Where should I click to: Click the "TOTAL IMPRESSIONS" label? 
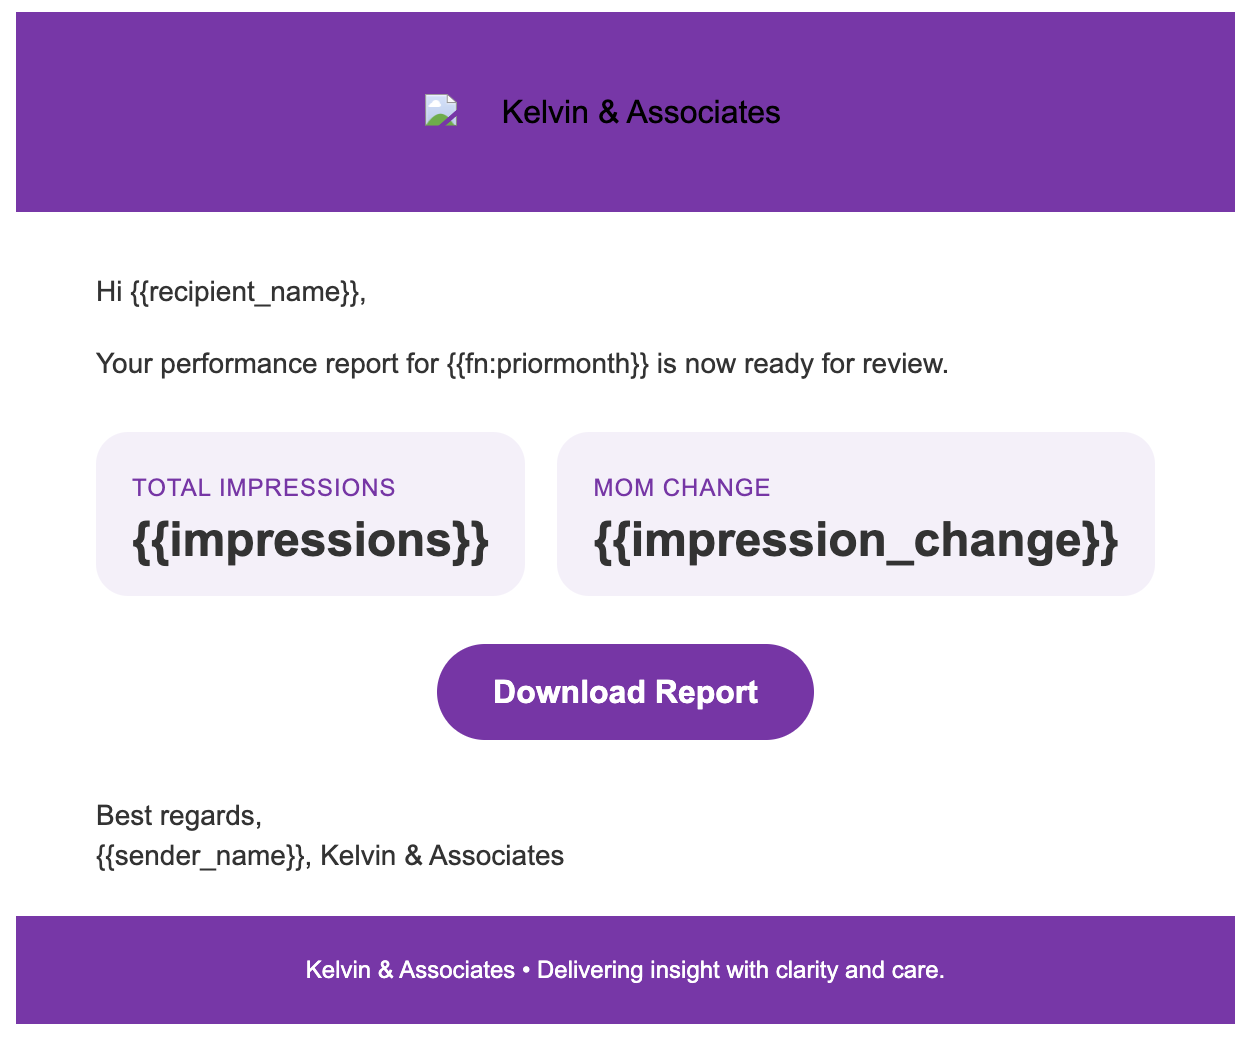coord(264,488)
